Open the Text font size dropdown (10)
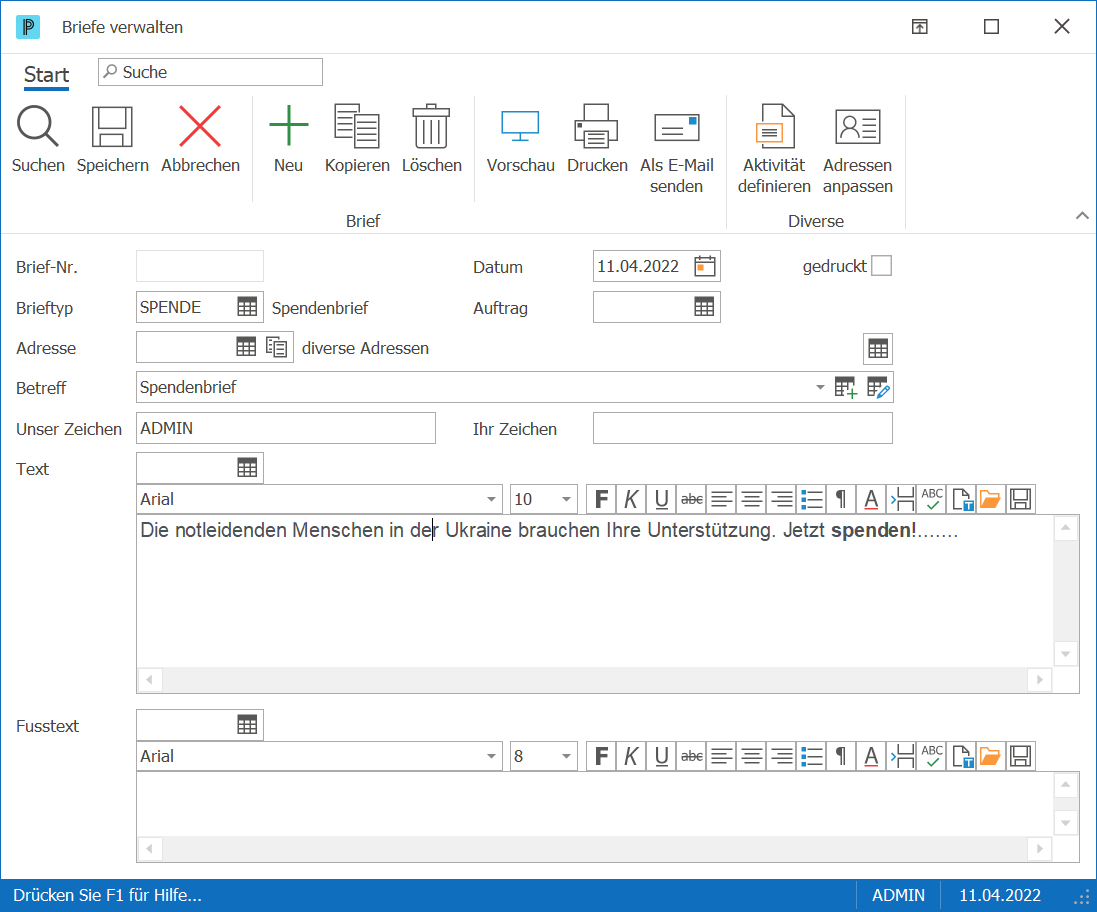Screen dimensions: 1097x912 click(x=566, y=499)
